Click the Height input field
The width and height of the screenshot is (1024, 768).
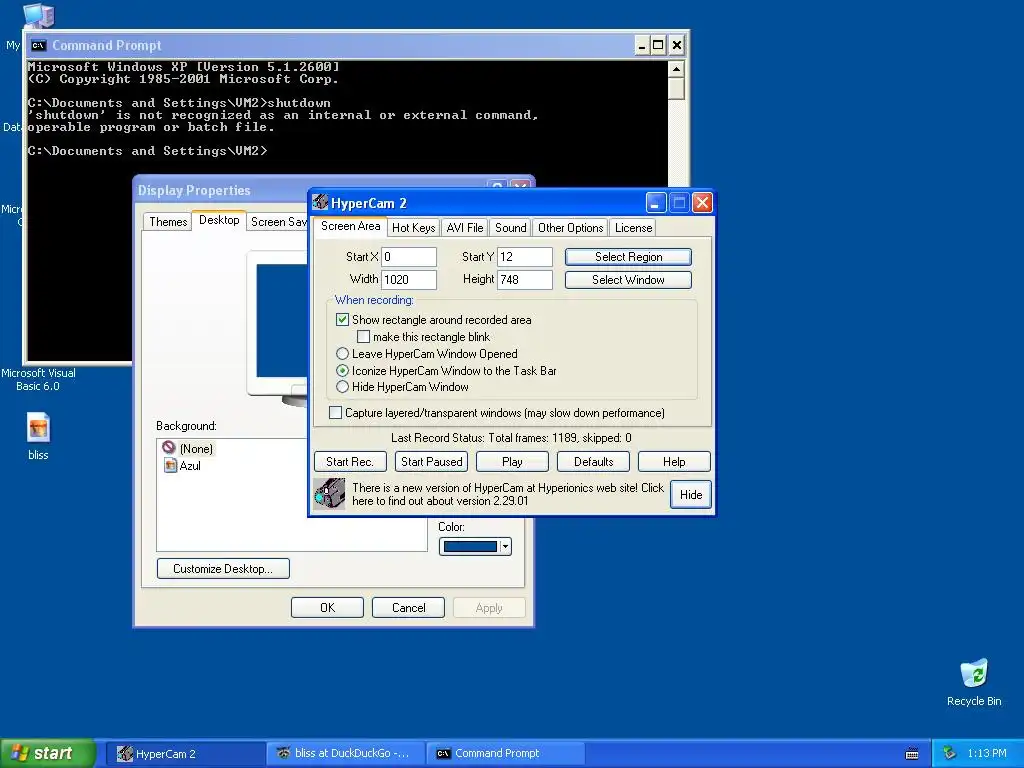tap(524, 280)
